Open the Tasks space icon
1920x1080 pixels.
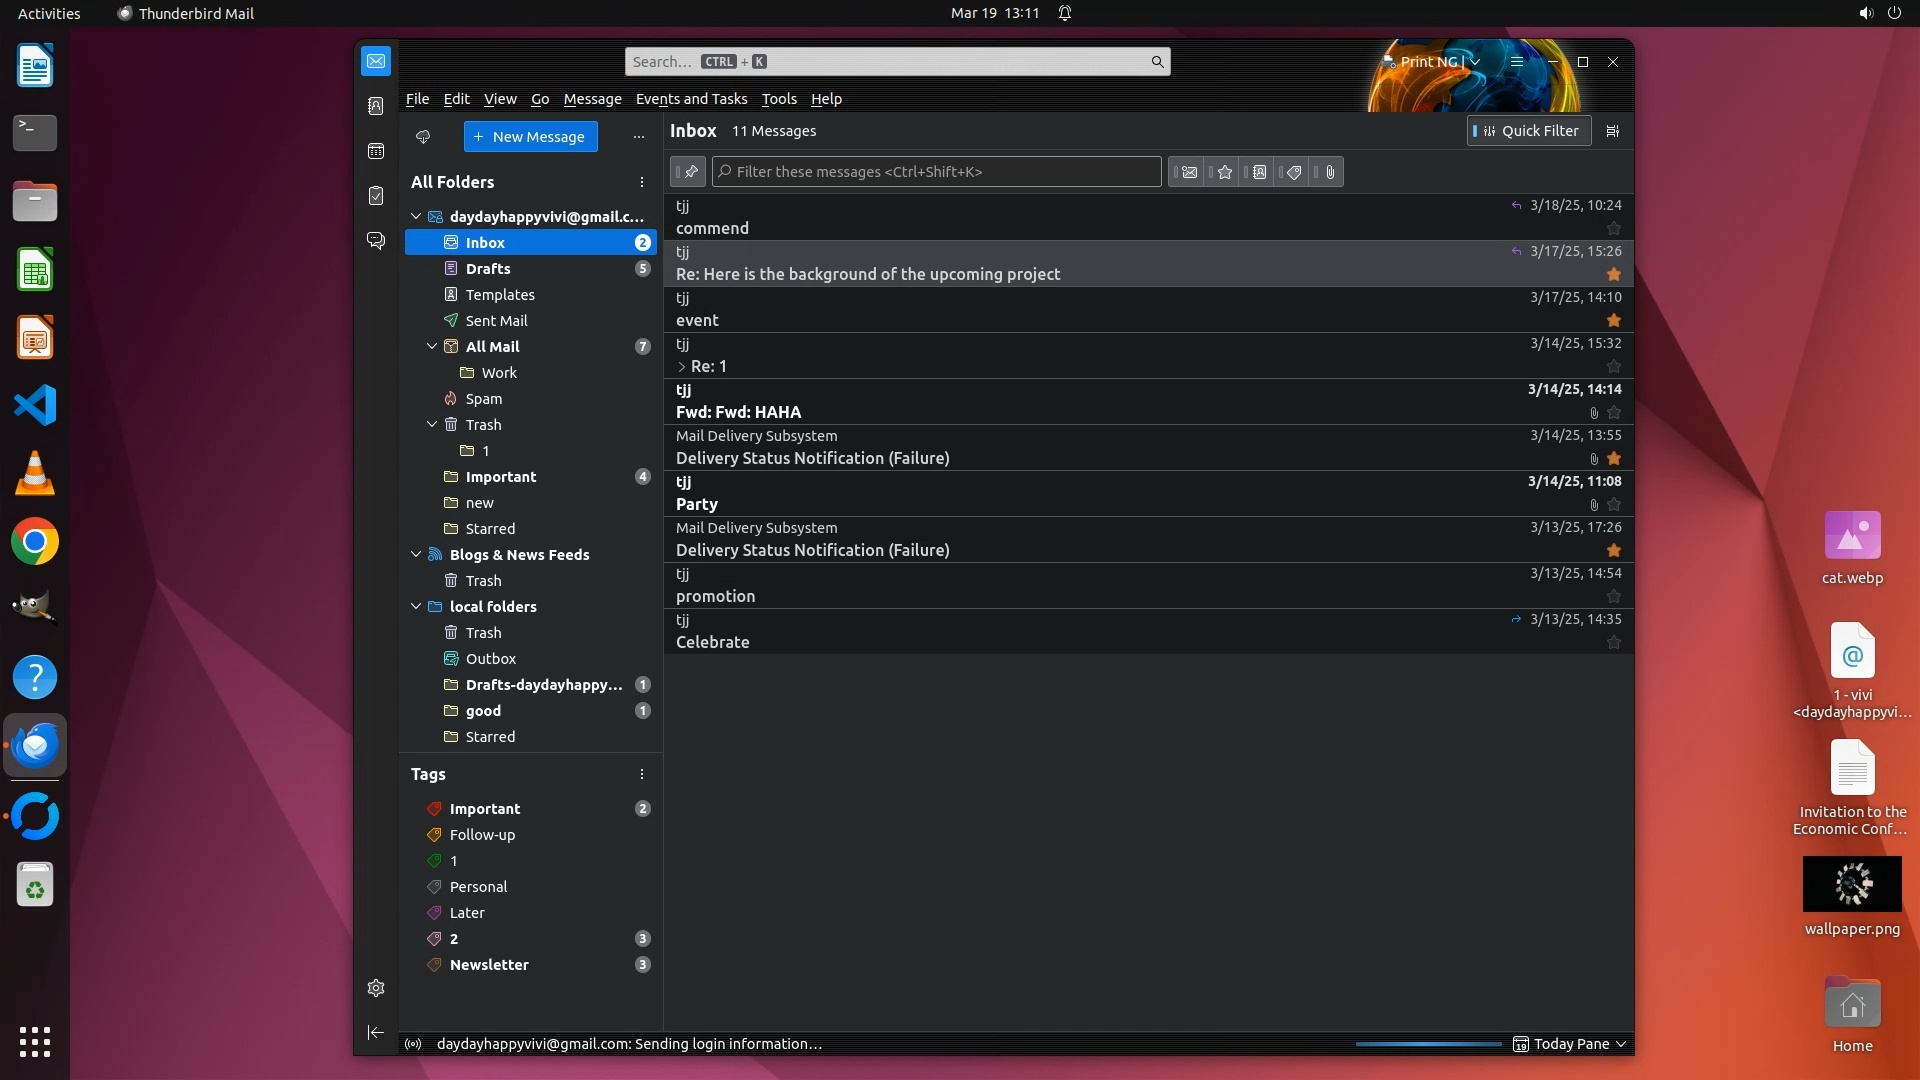[376, 196]
